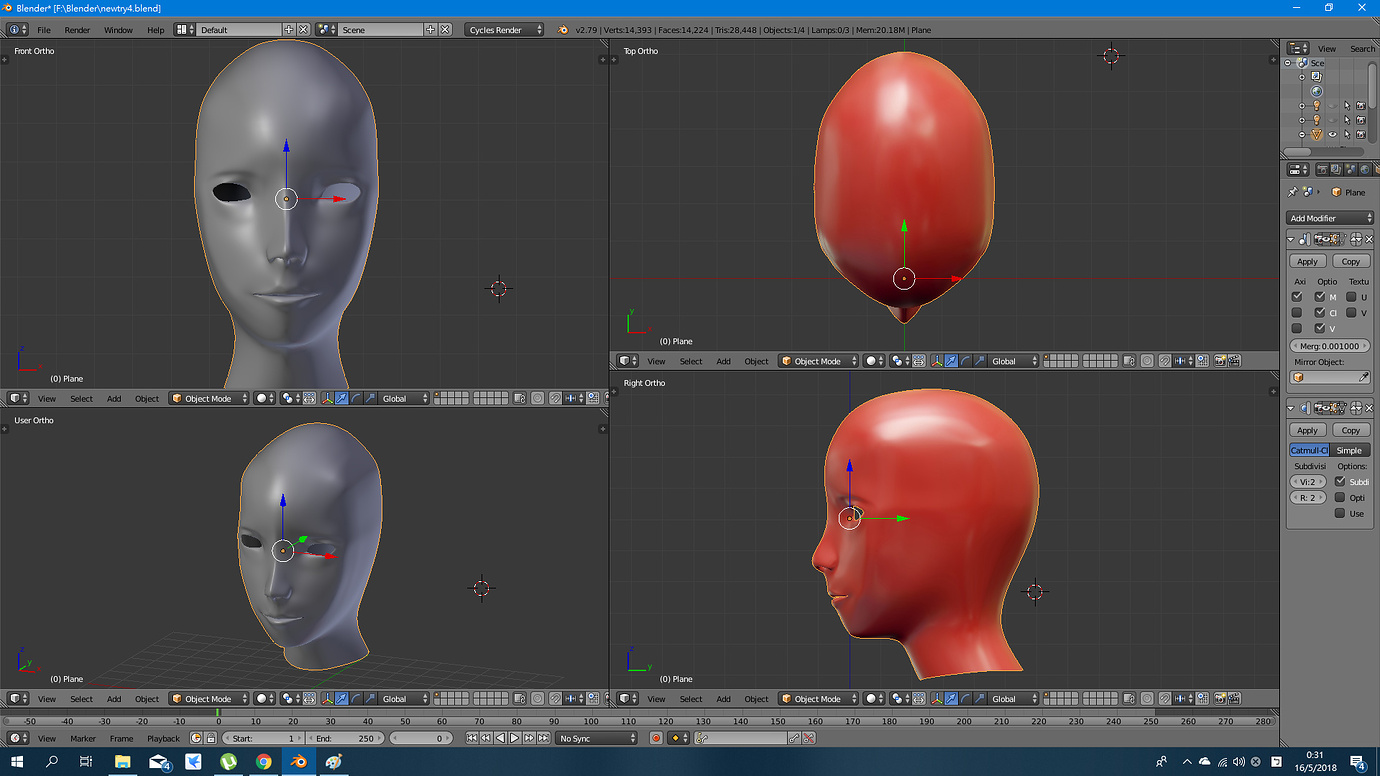1380x776 pixels.
Task: Open the Cycles Render engine dropdown
Action: pyautogui.click(x=505, y=30)
